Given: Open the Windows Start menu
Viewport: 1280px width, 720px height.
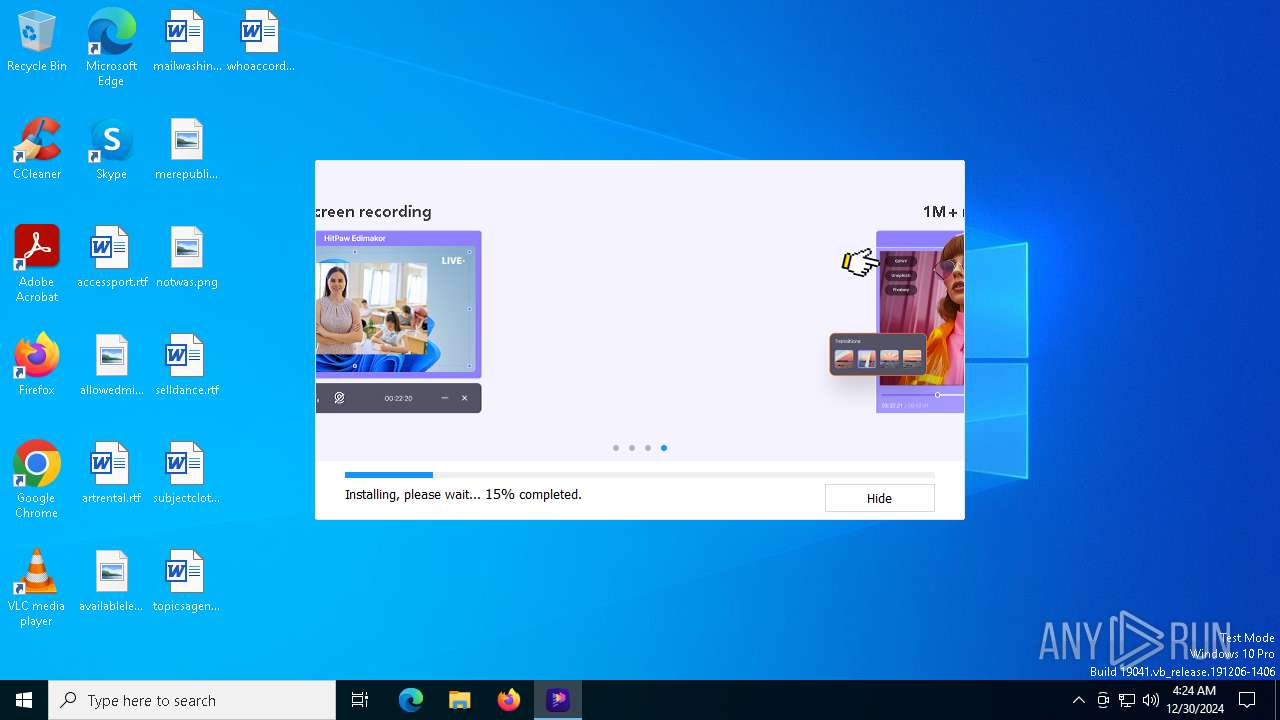Looking at the screenshot, I should coord(24,700).
